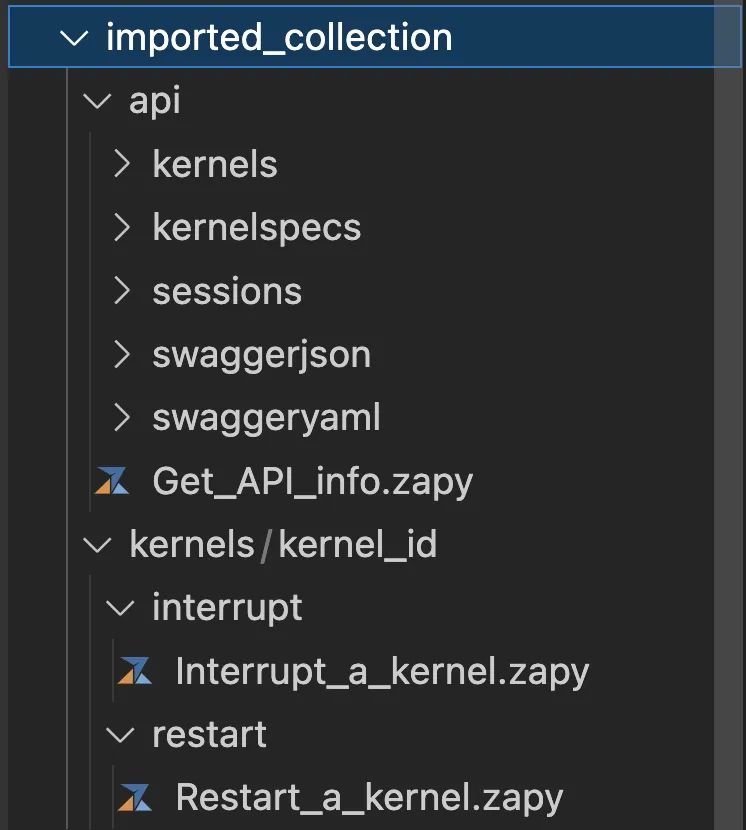Collapse the restart folder chevron
This screenshot has height=830, width=746.
[x=122, y=735]
